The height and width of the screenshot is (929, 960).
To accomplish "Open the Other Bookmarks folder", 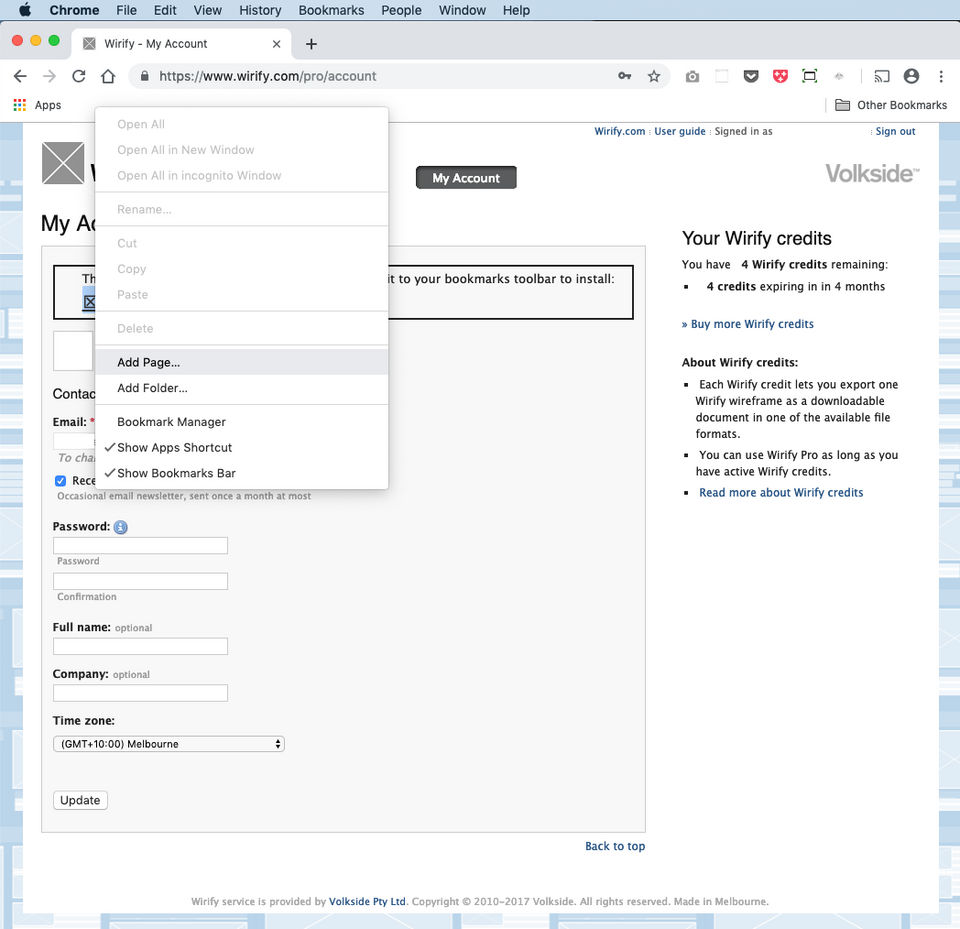I will [891, 105].
